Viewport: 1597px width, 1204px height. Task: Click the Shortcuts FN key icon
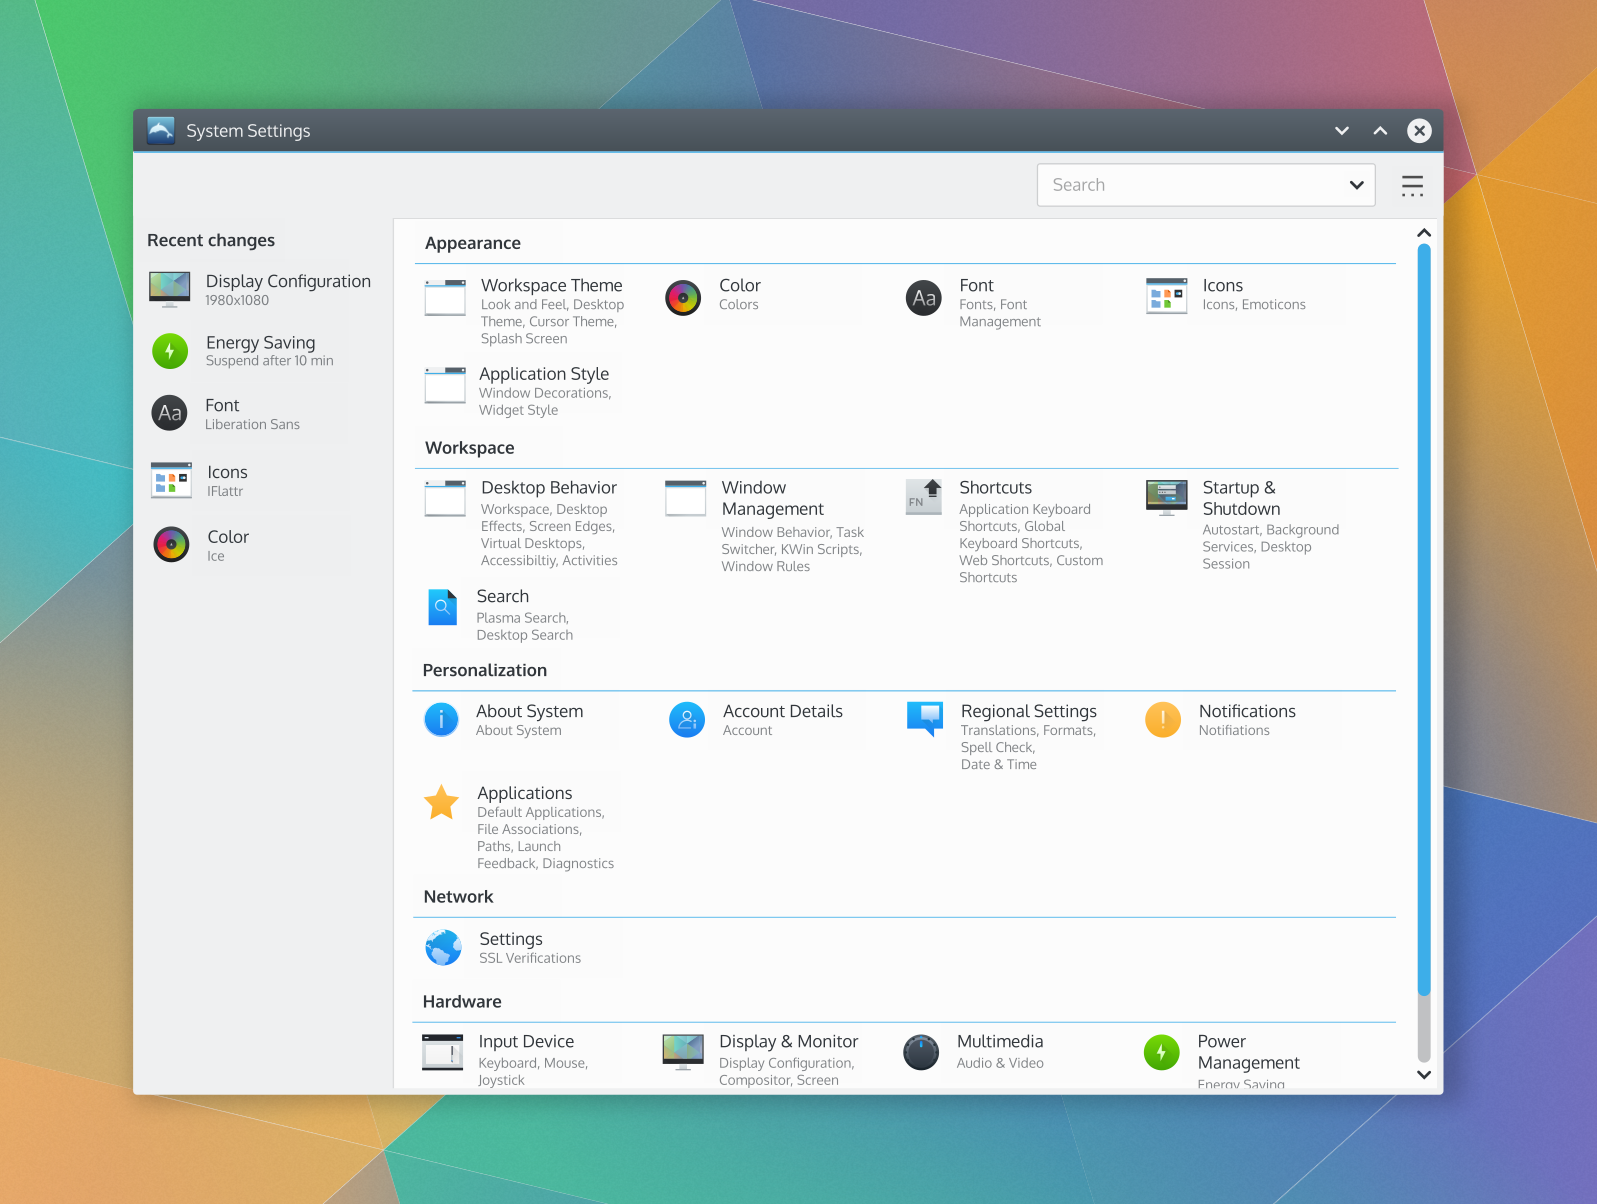click(923, 497)
